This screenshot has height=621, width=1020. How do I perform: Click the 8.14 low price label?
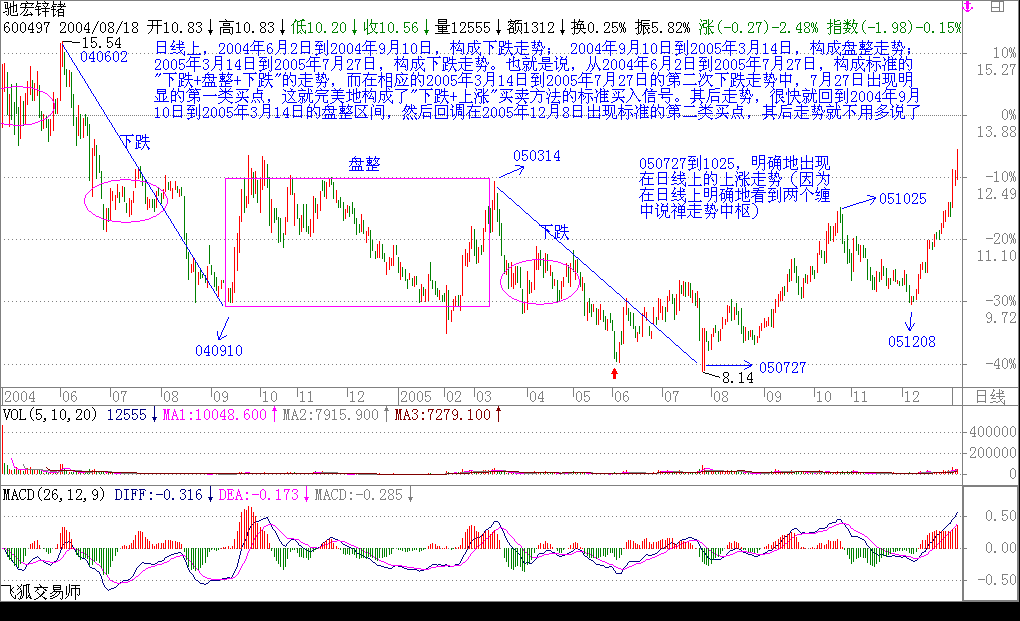click(x=736, y=377)
